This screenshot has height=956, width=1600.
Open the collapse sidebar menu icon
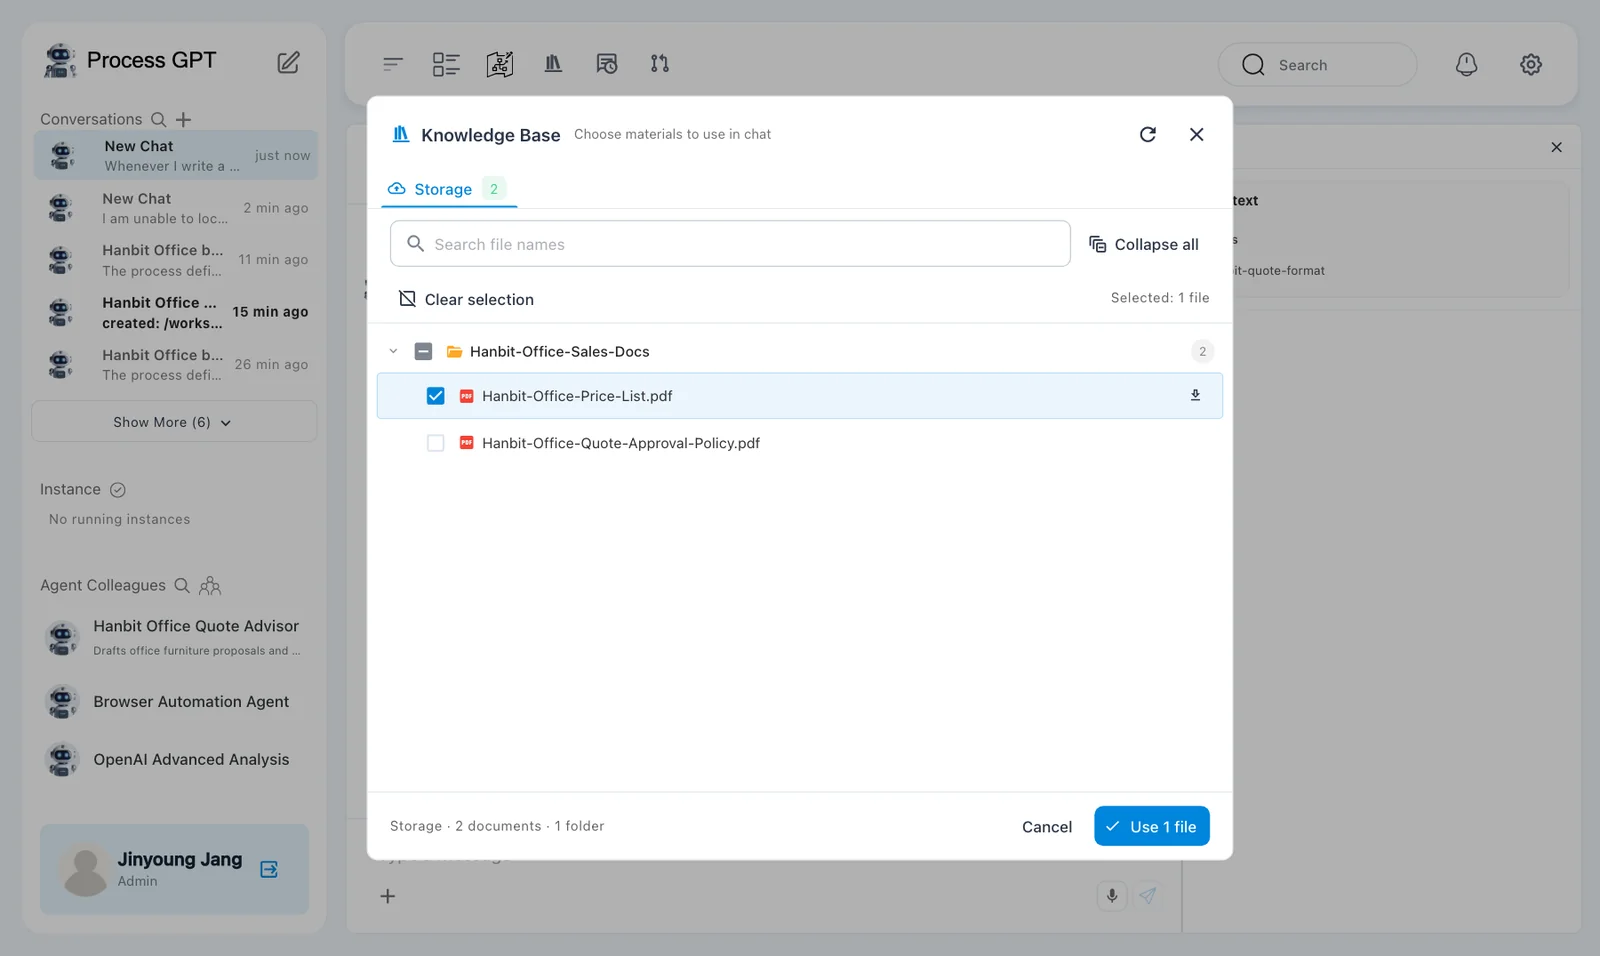point(393,64)
